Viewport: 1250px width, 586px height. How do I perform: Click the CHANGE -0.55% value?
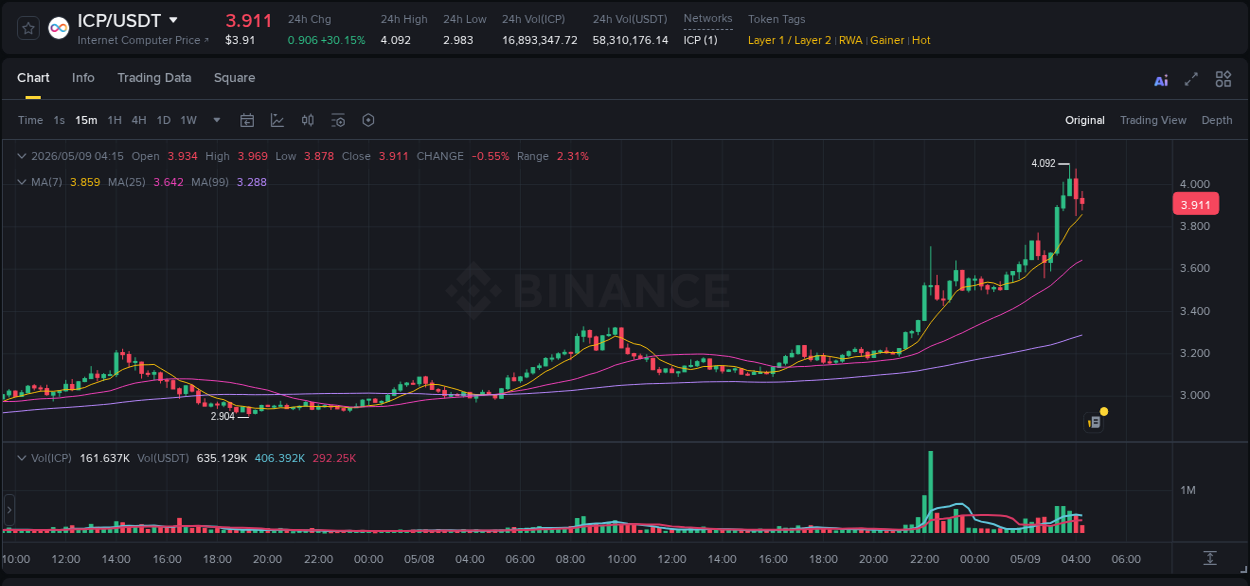coord(491,156)
